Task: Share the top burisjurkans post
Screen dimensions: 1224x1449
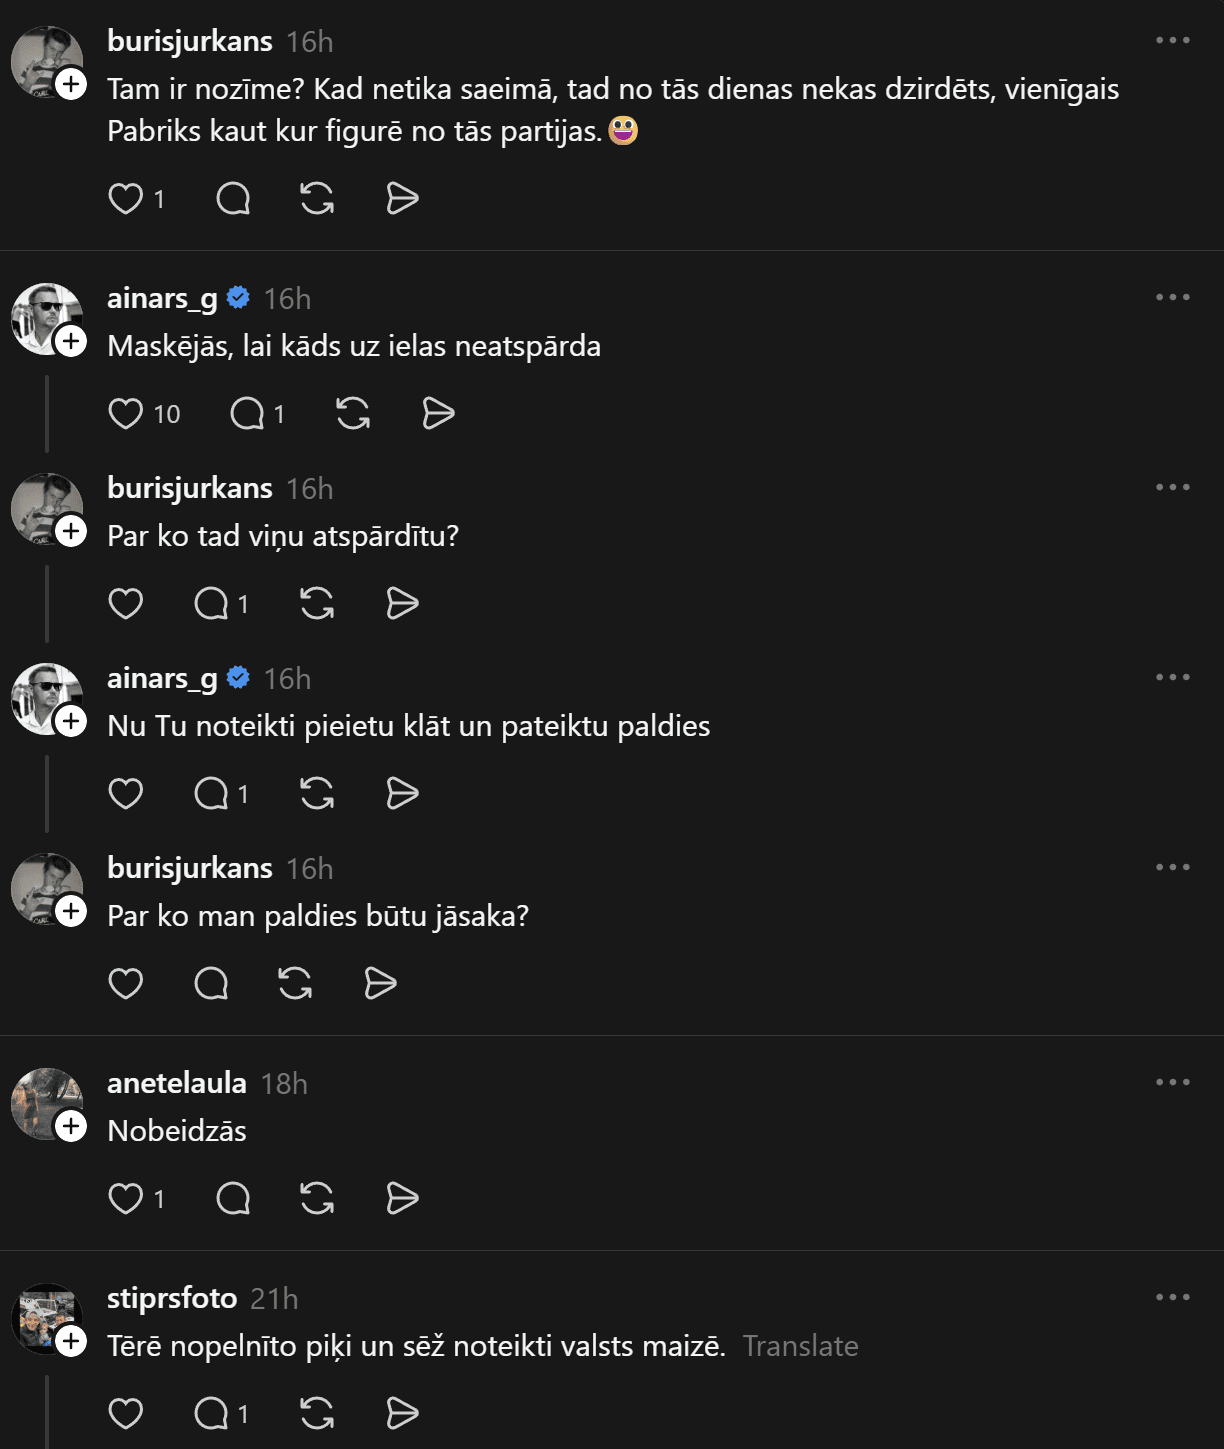Action: [402, 199]
